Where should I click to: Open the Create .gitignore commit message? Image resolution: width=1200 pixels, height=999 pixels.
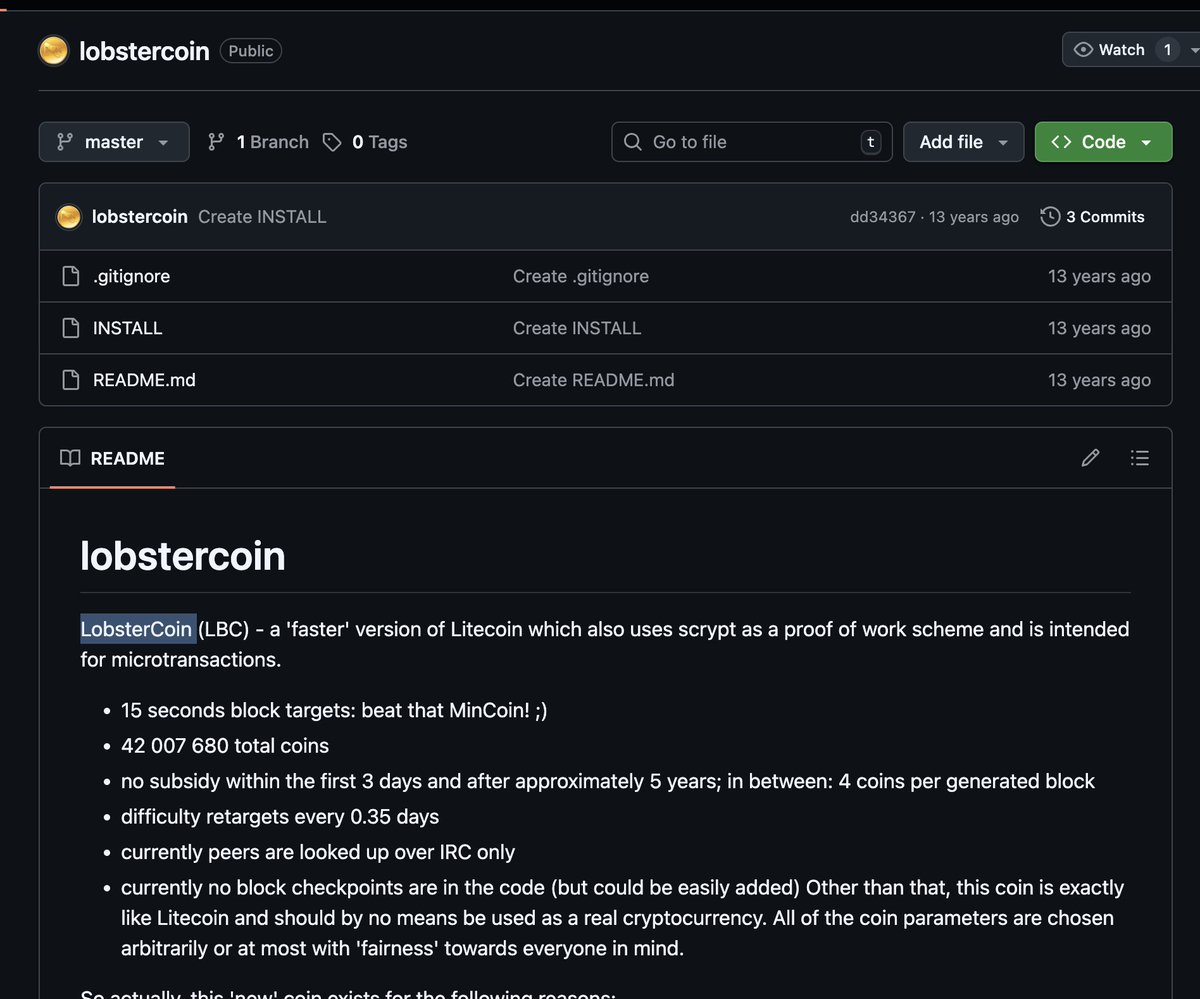(581, 276)
